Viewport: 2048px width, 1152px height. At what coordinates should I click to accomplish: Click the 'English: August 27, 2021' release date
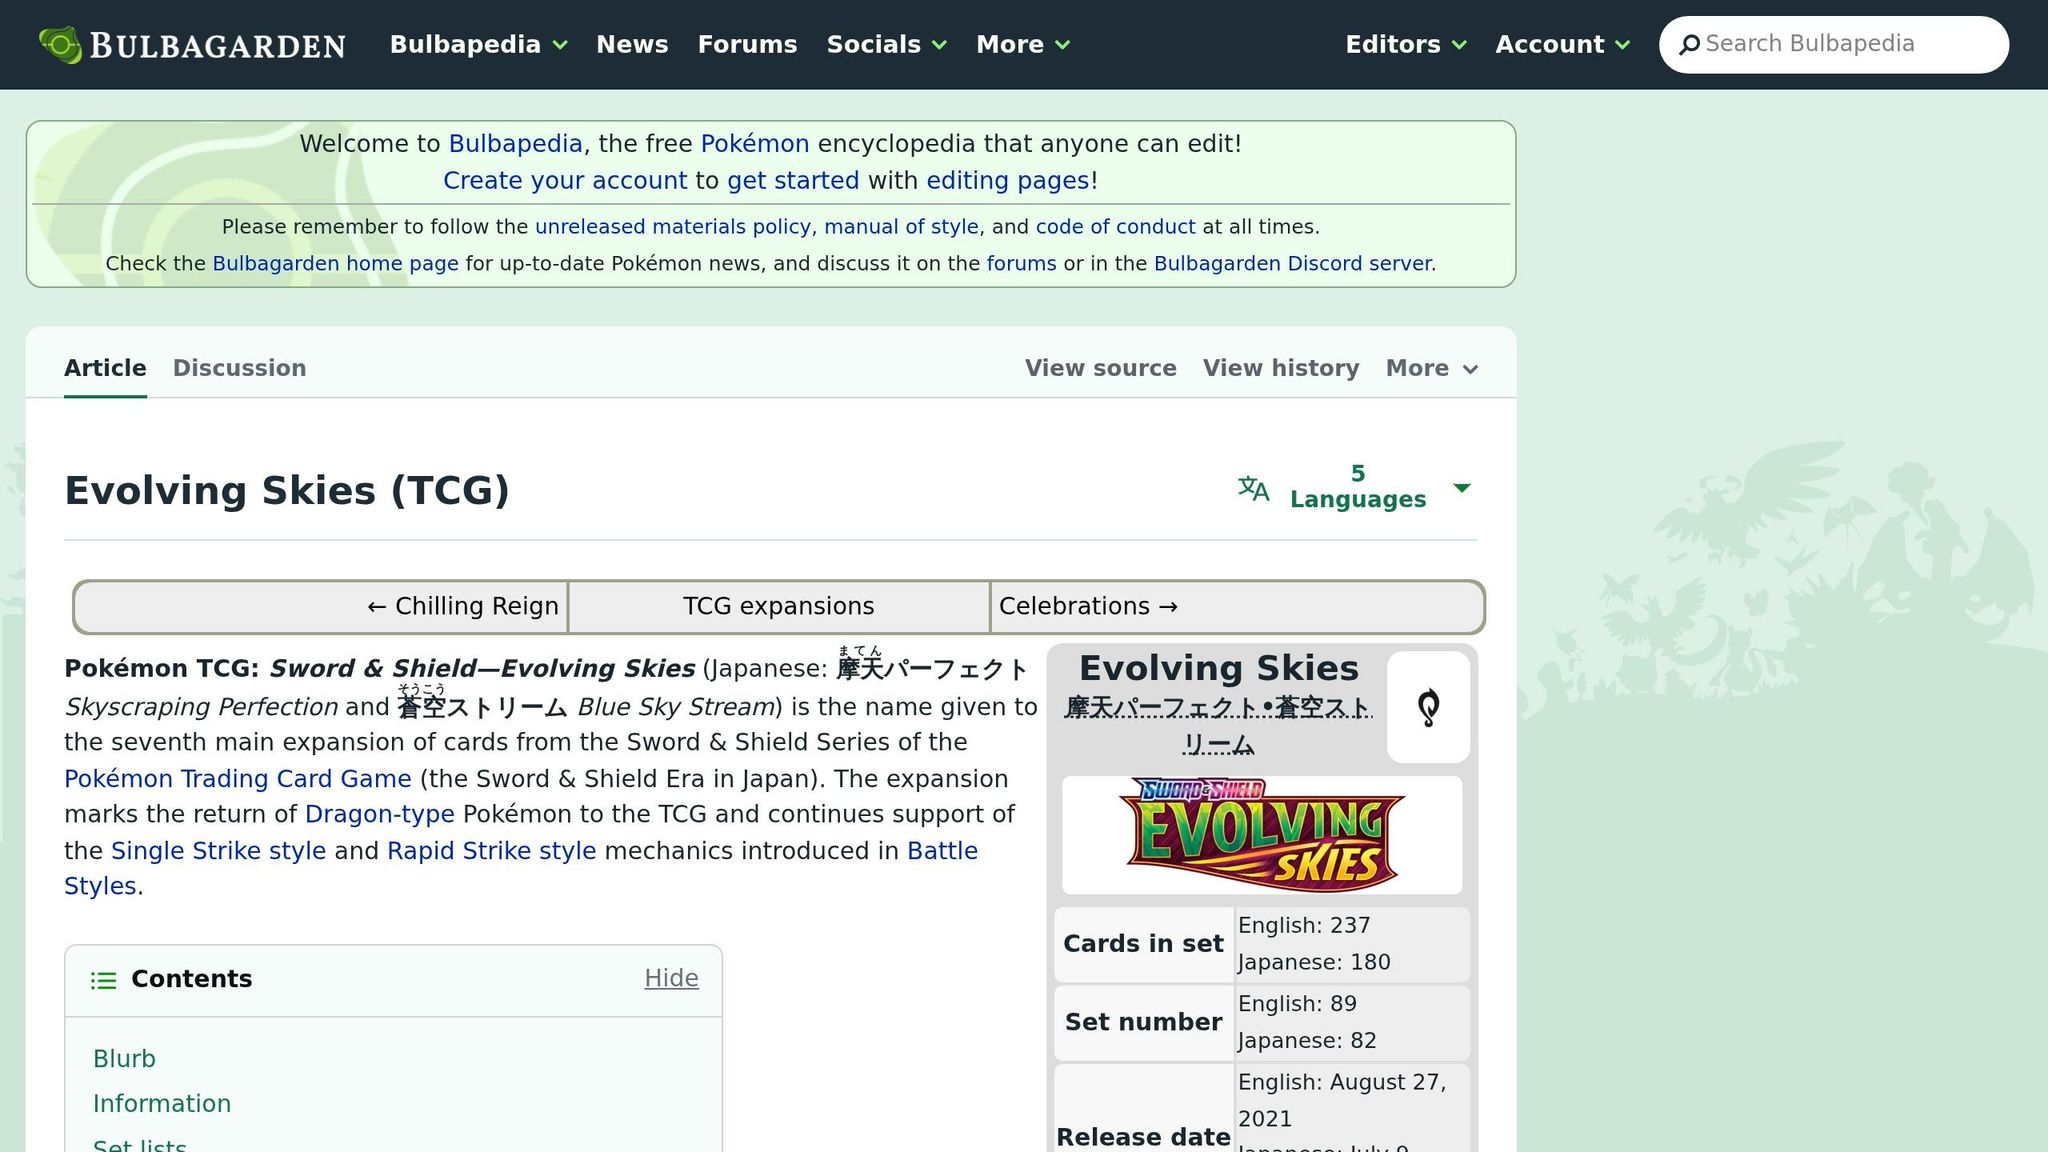tap(1342, 1100)
